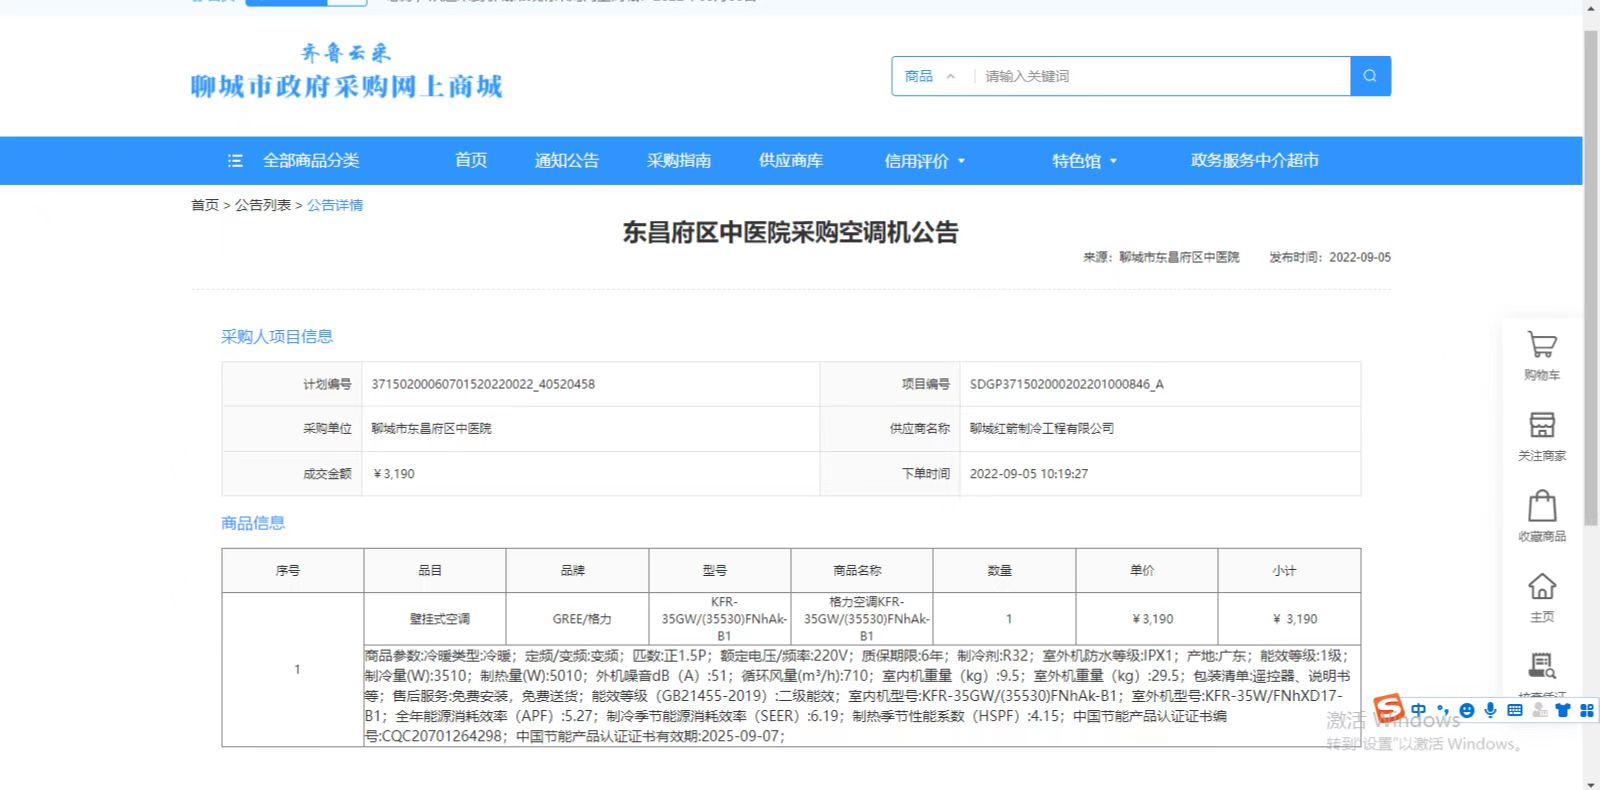Toggle the Chinese/English 中 IME mode

click(1419, 710)
